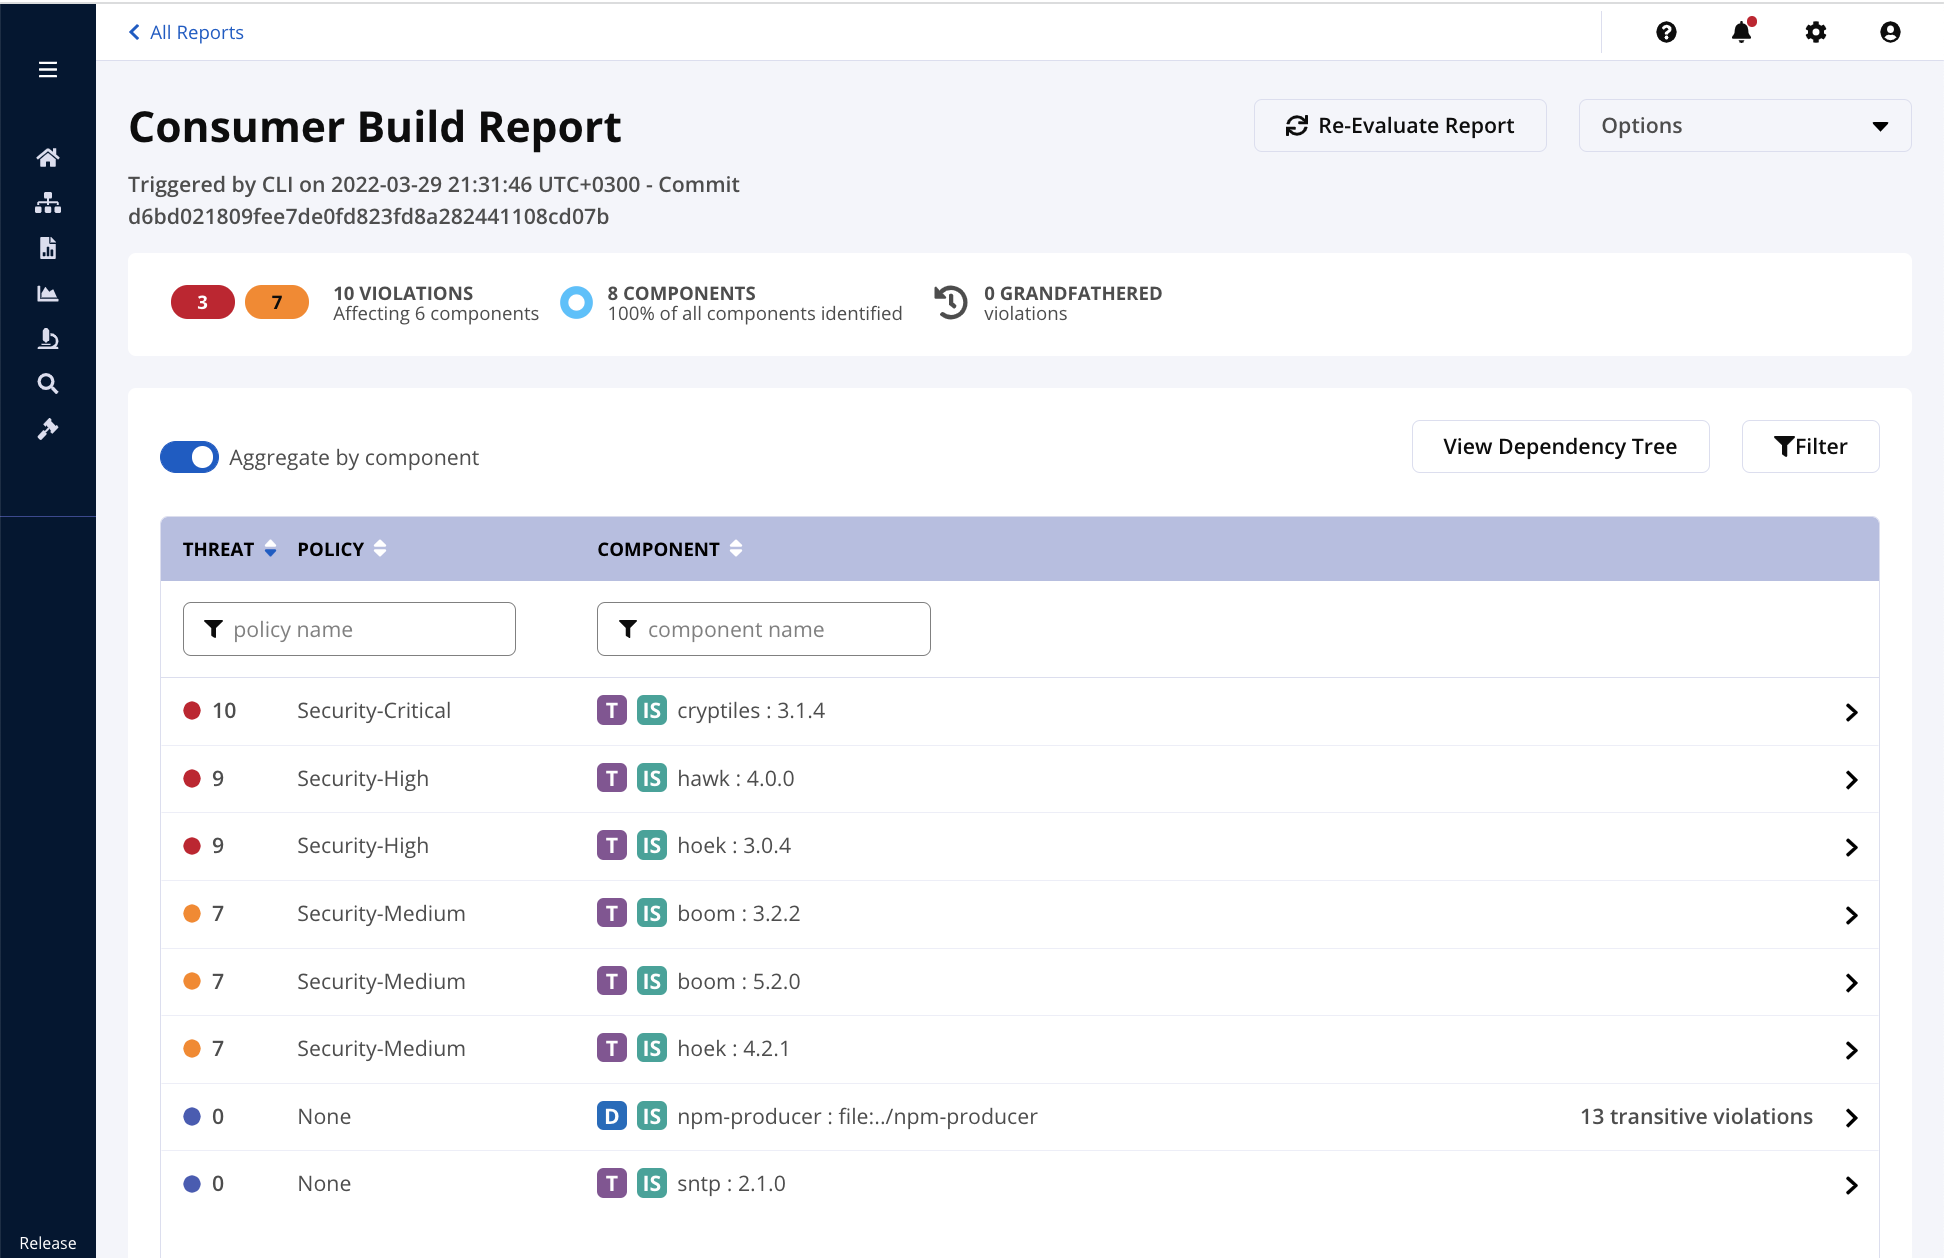Viewport: 1944px width, 1258px height.
Task: Click the 8 COMPONENTS summary text
Action: coord(681,293)
